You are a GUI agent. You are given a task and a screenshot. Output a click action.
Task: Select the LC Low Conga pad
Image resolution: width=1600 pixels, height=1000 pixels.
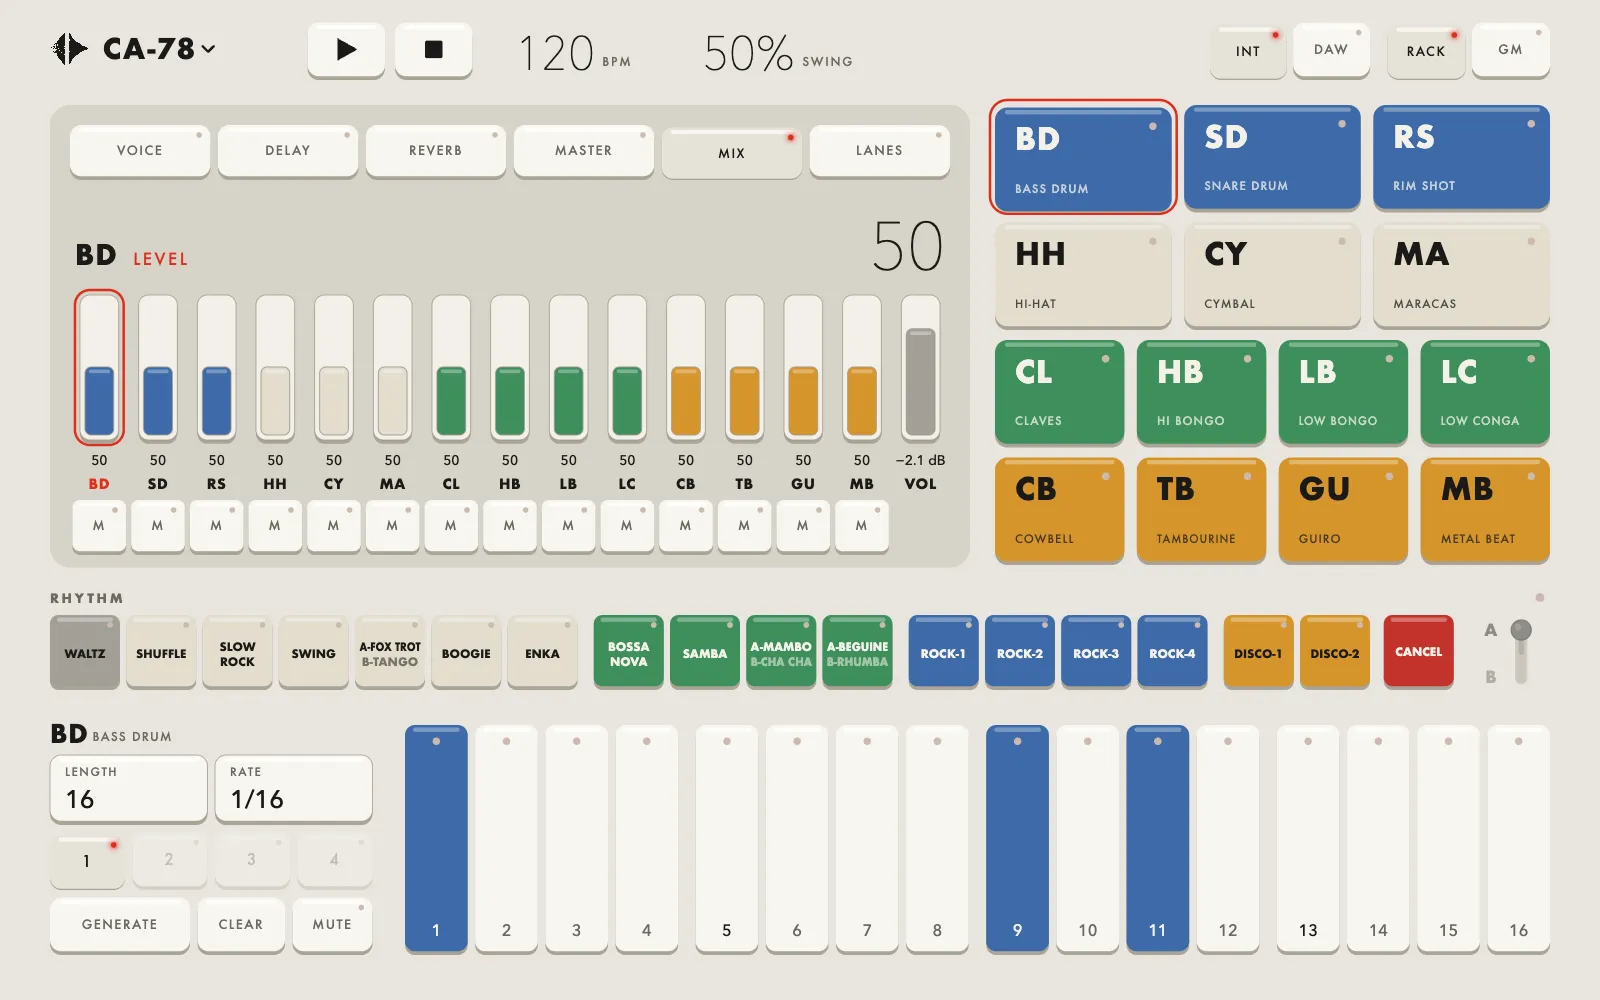point(1485,392)
